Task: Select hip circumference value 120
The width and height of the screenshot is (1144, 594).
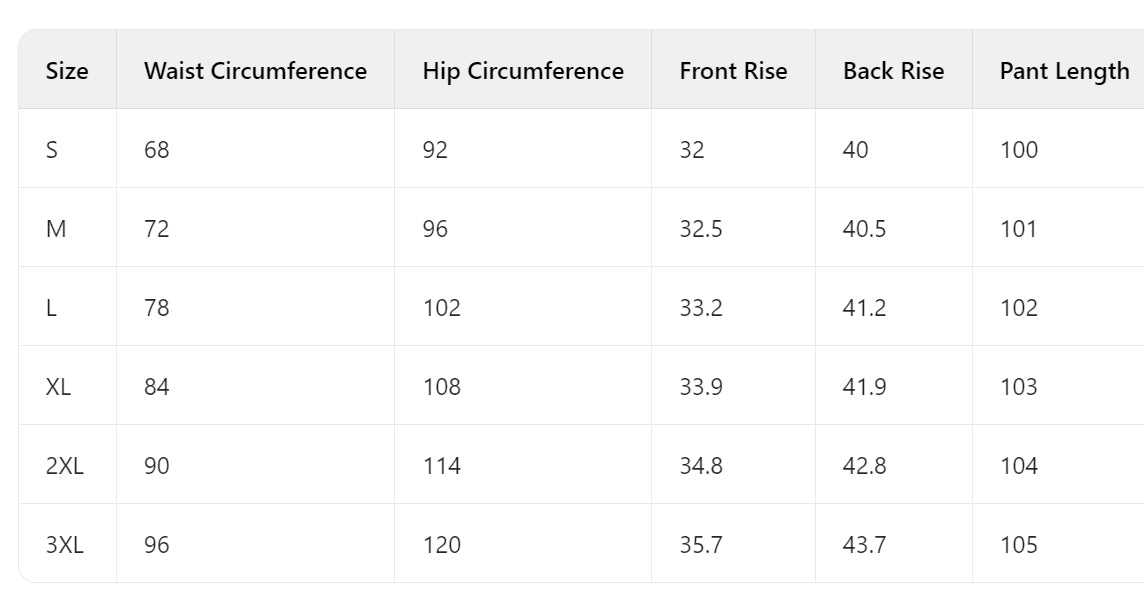Action: point(442,544)
